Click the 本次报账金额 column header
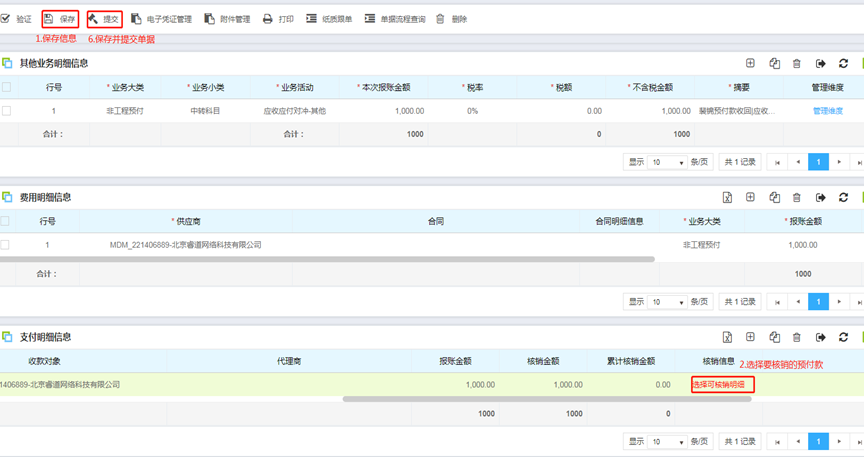Viewport: 864px width, 457px height. click(x=384, y=87)
